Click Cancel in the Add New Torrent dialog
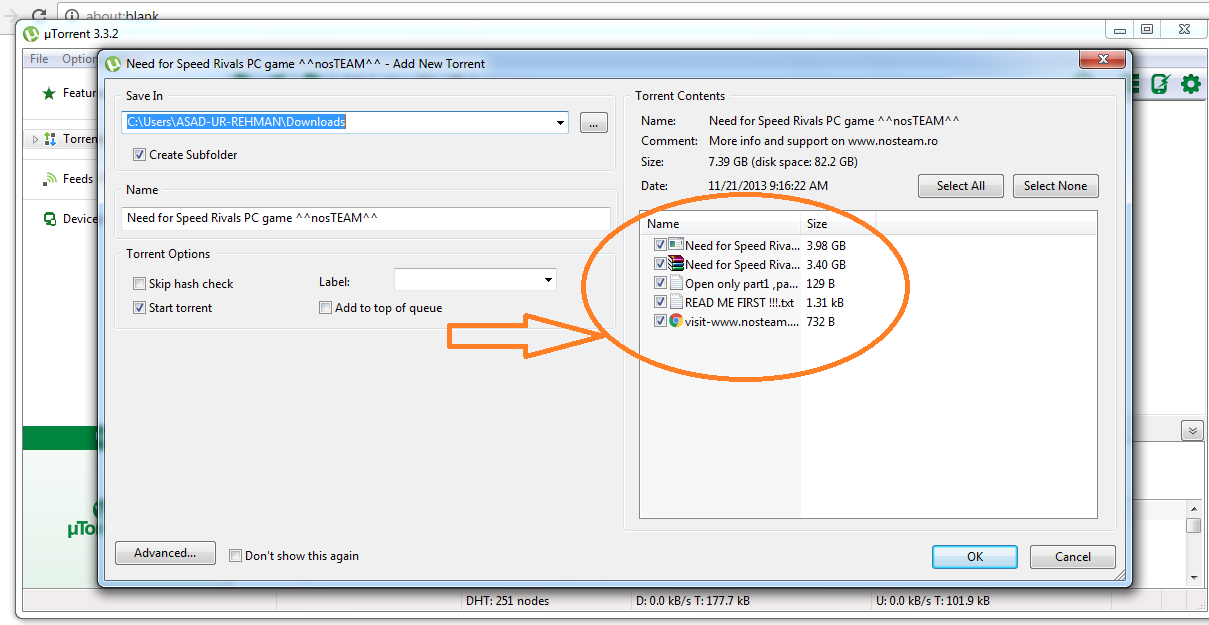Viewport: 1209px width, 625px height. coord(1073,557)
